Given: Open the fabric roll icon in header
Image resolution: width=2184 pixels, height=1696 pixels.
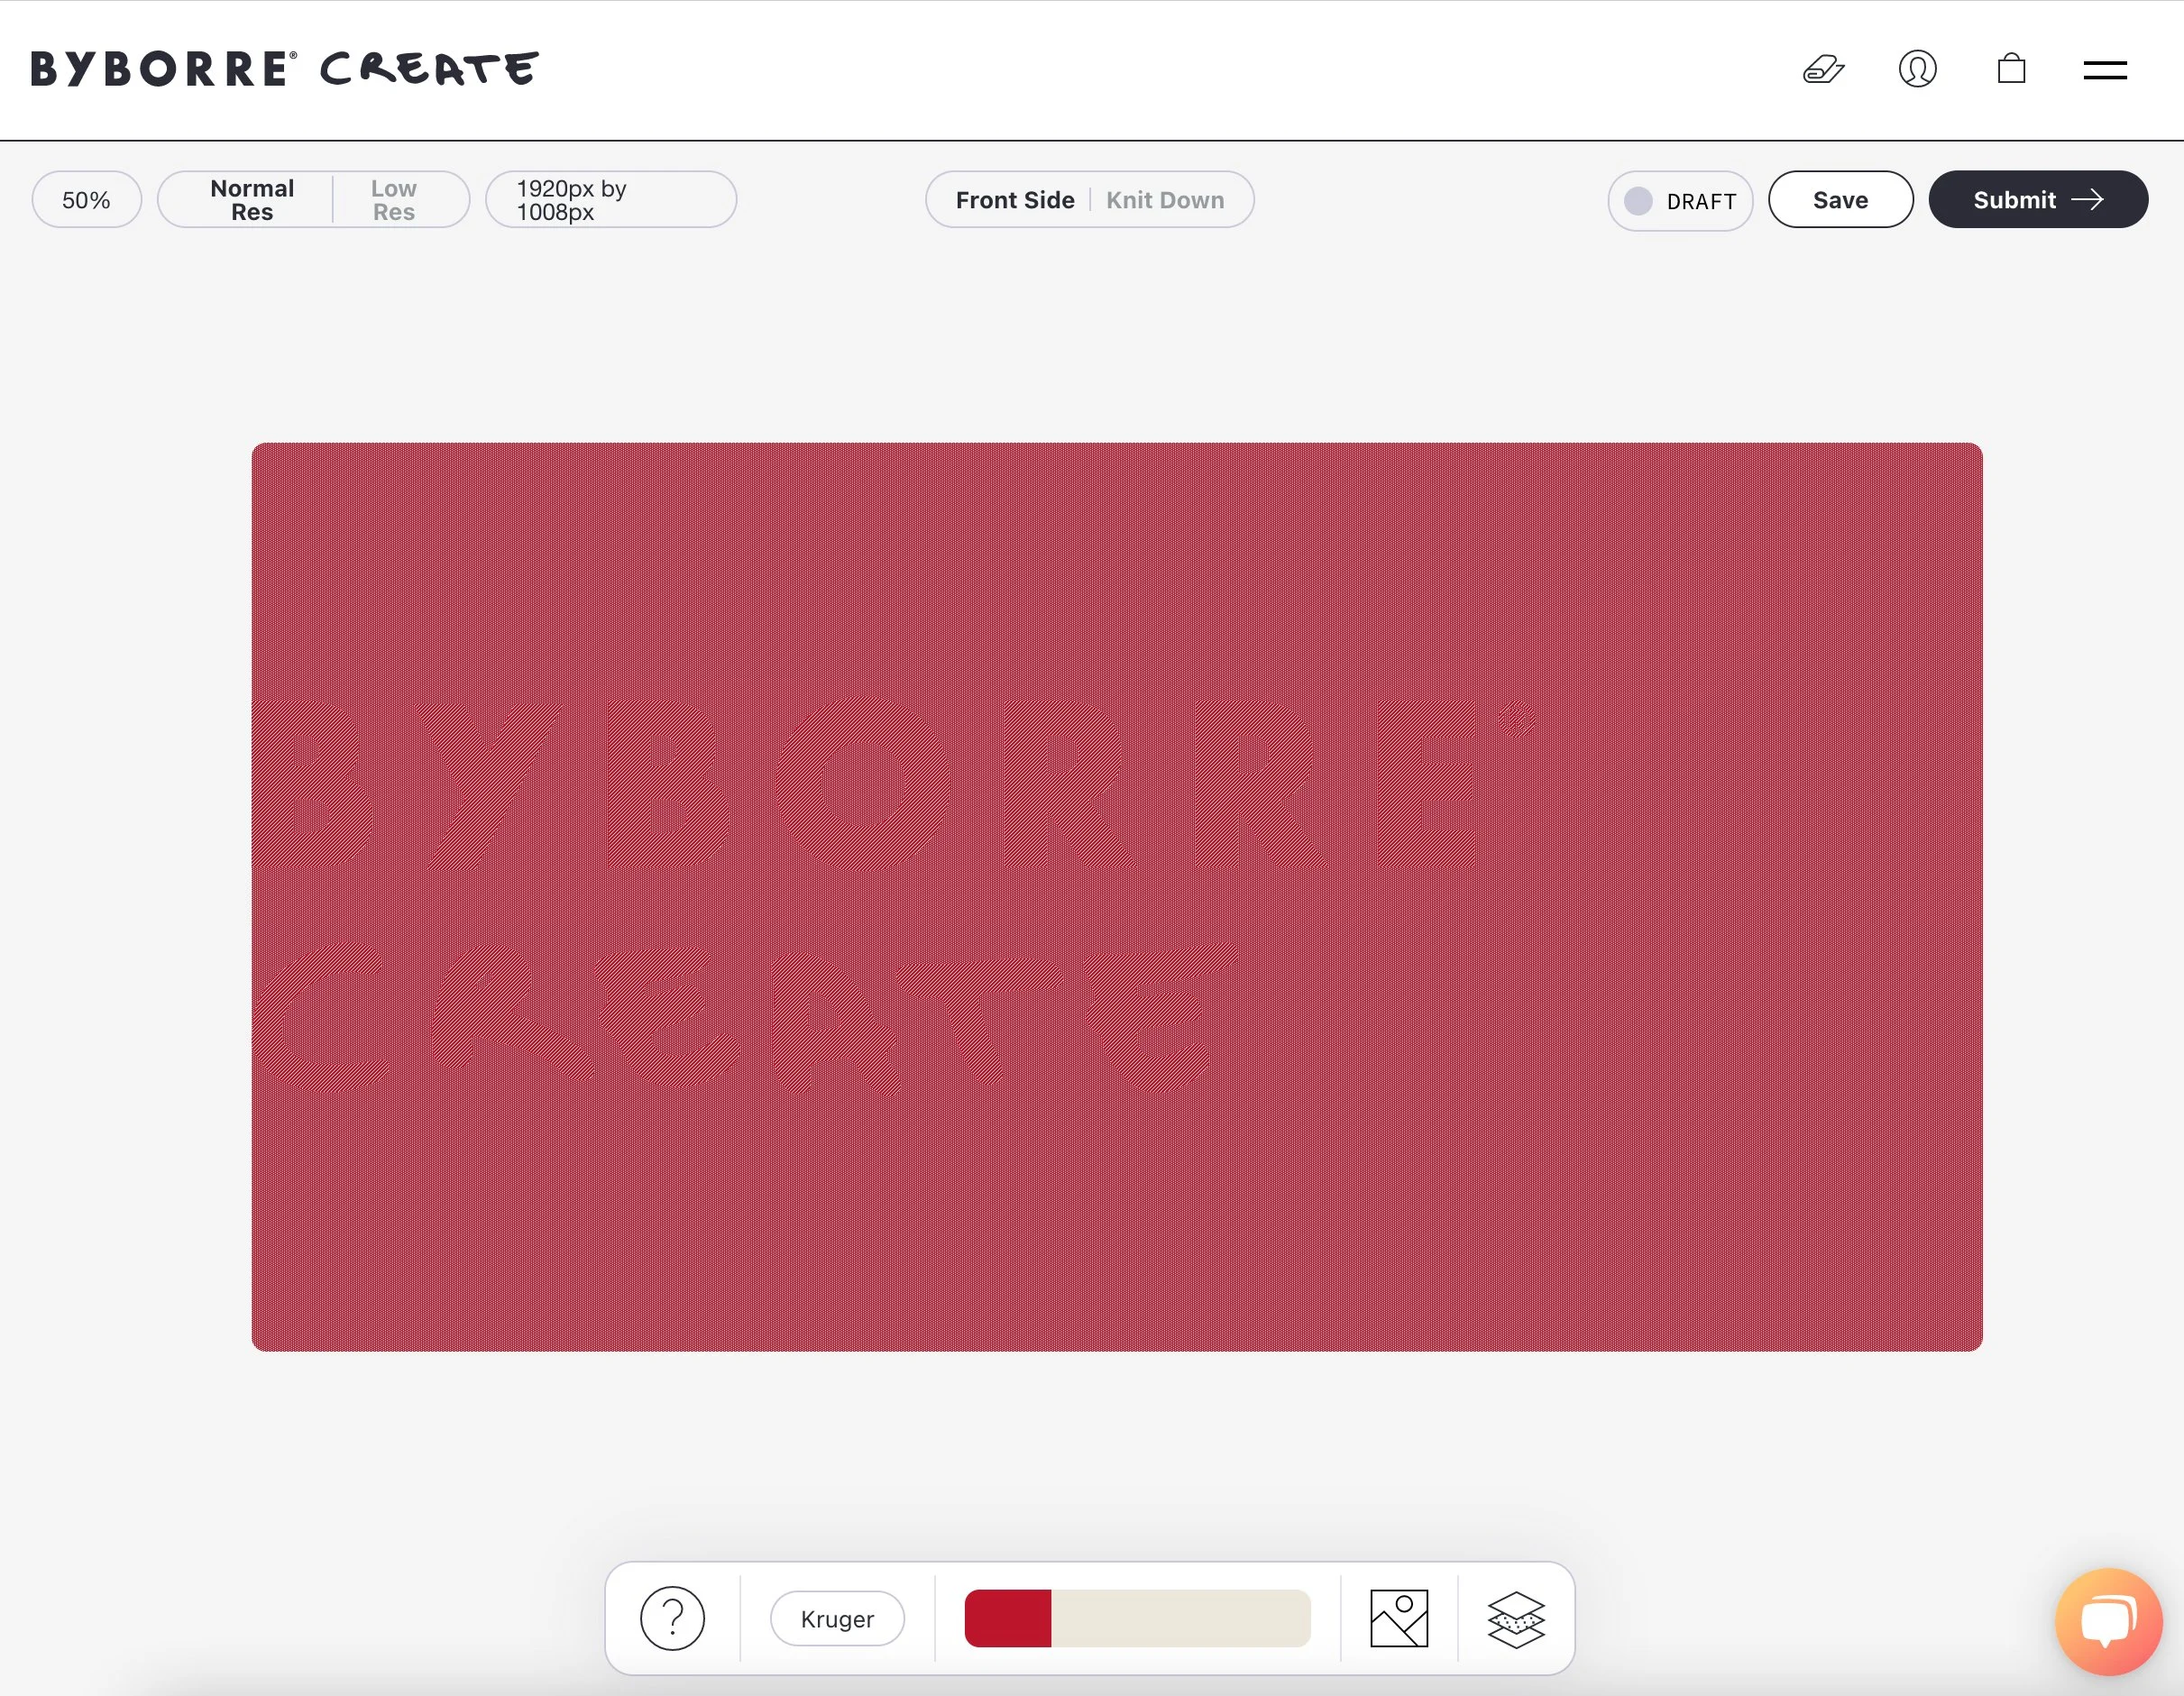Looking at the screenshot, I should 1823,70.
